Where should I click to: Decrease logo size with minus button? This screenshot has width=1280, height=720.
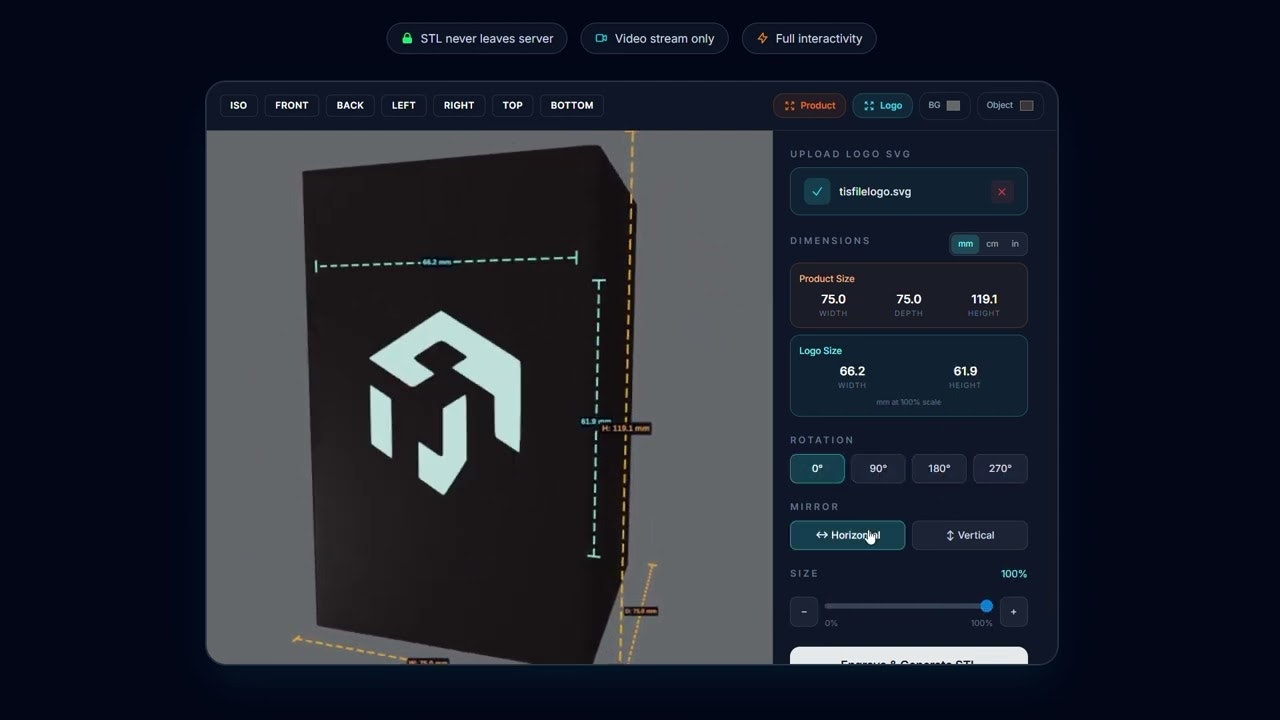click(804, 612)
